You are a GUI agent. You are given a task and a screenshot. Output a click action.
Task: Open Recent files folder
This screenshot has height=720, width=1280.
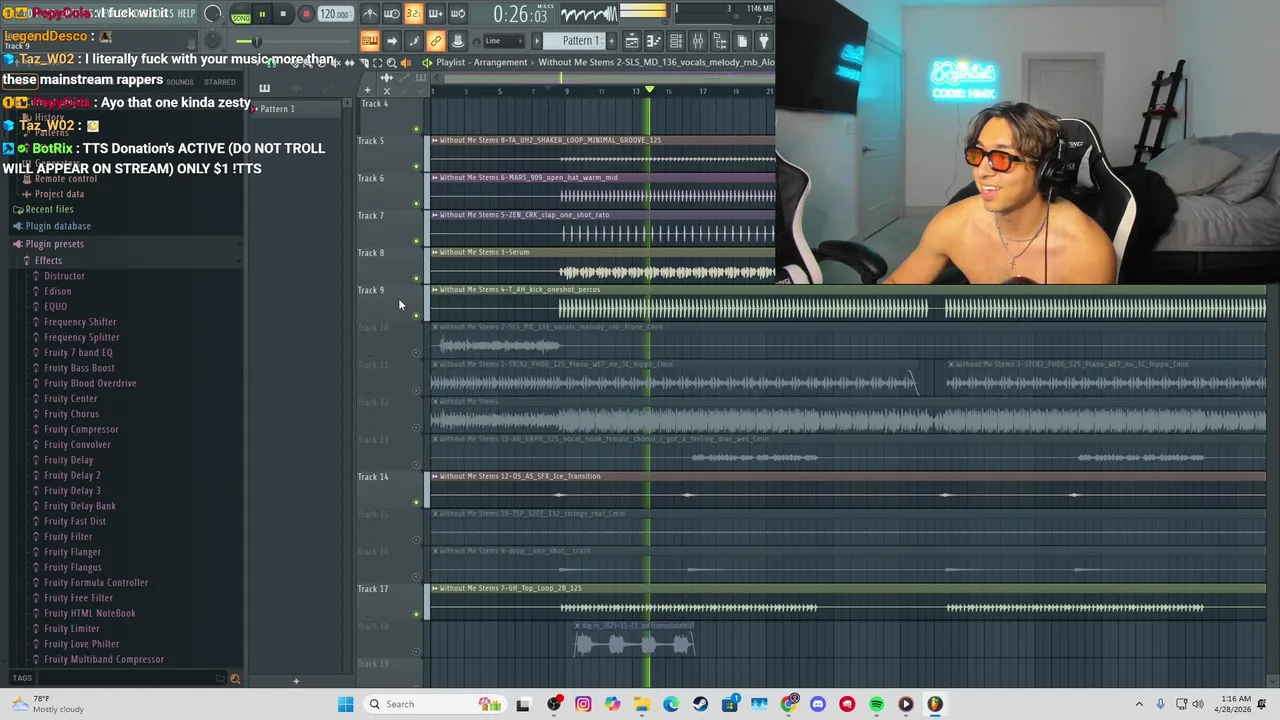[x=49, y=209]
